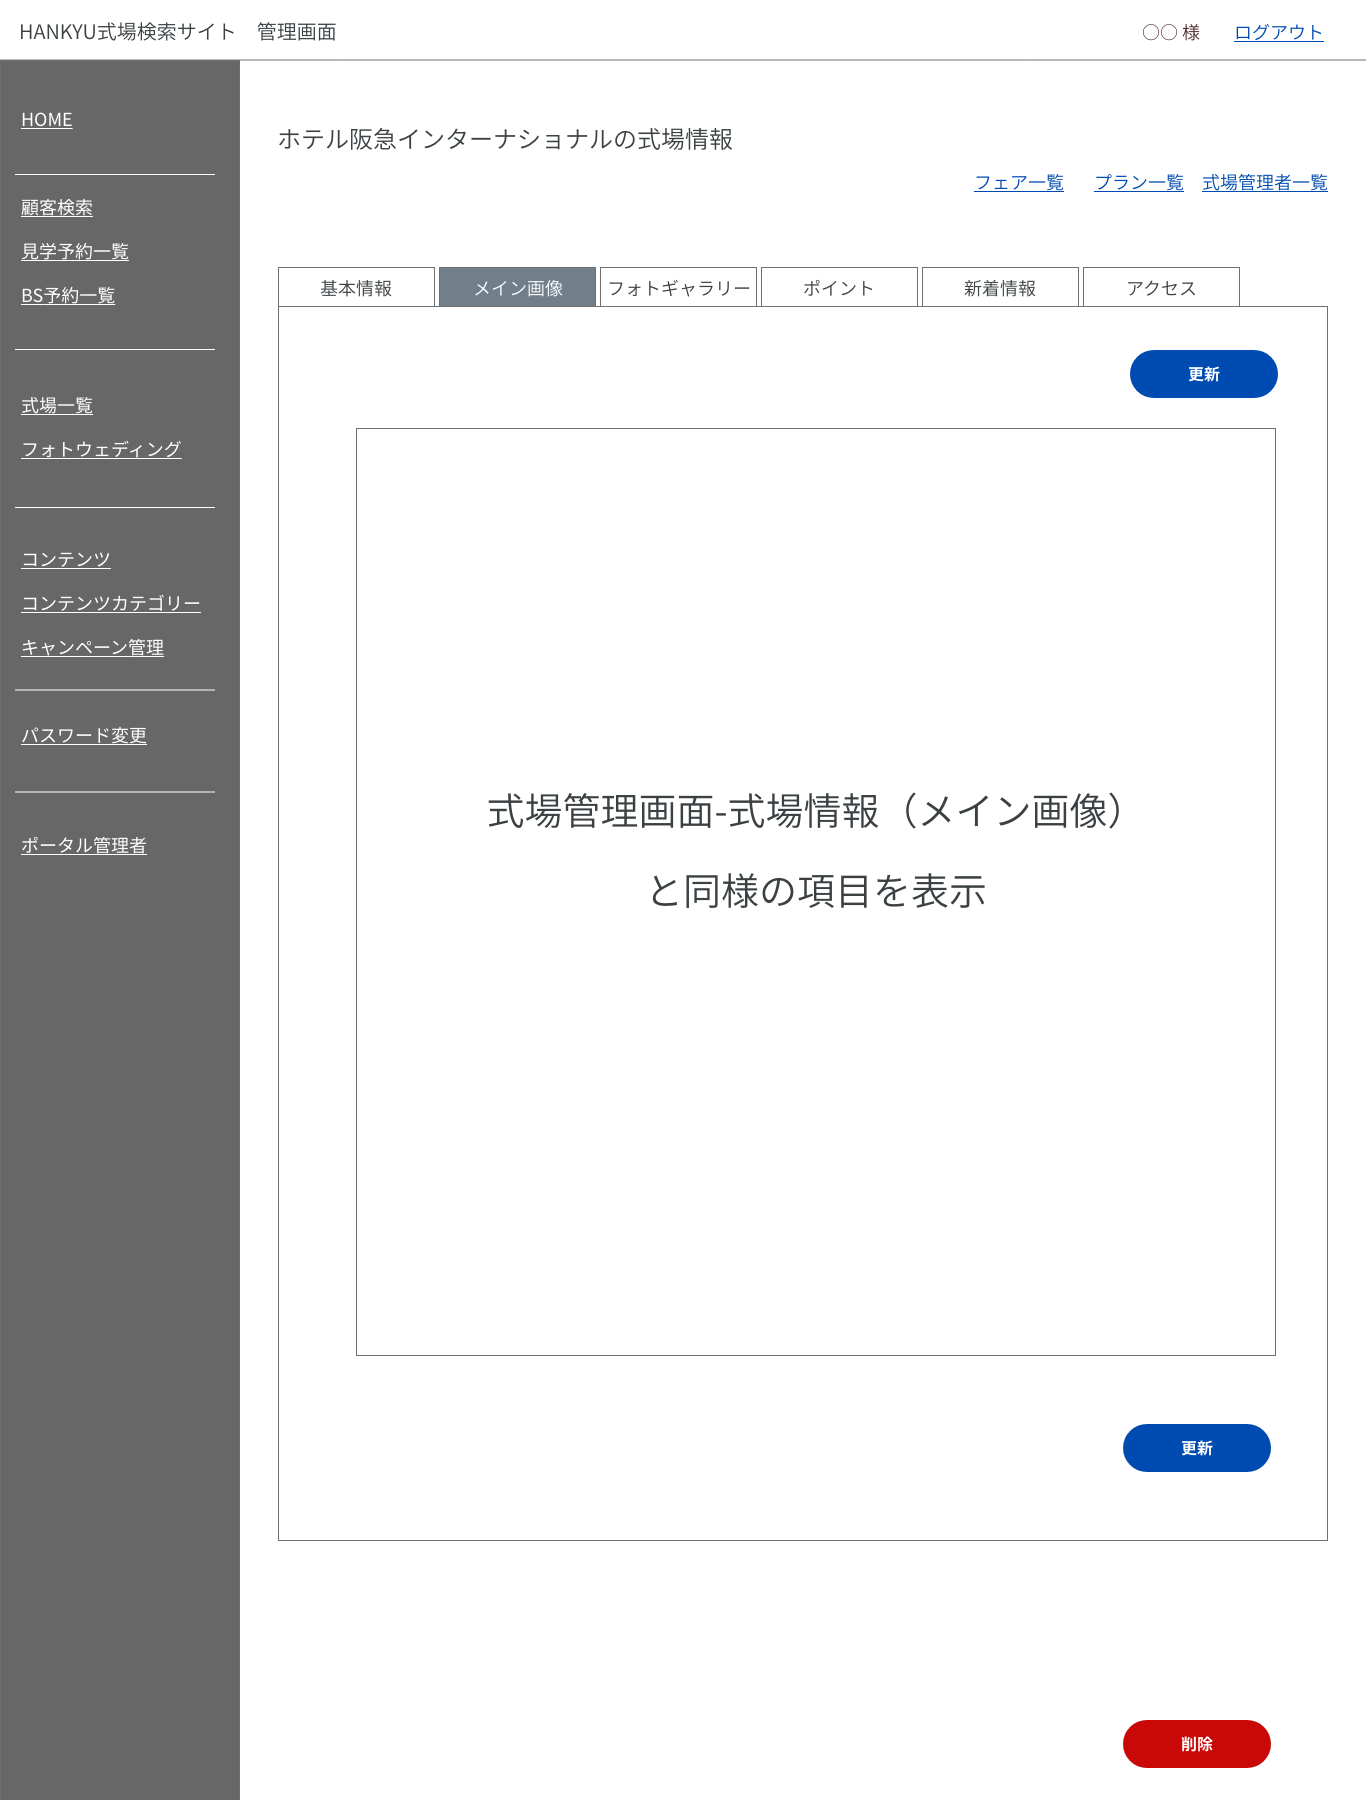Image resolution: width=1366 pixels, height=1800 pixels.
Task: Open 式場管理者一覧 link
Action: coord(1265,183)
